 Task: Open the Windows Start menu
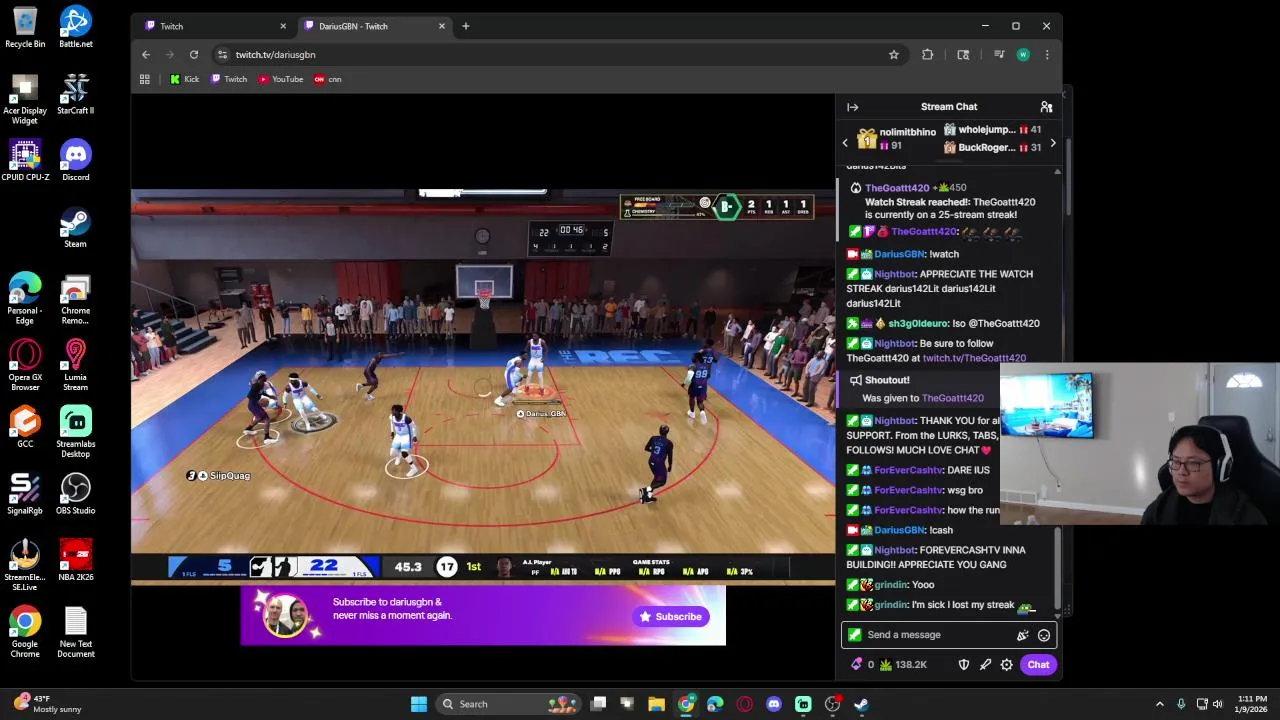coord(419,704)
